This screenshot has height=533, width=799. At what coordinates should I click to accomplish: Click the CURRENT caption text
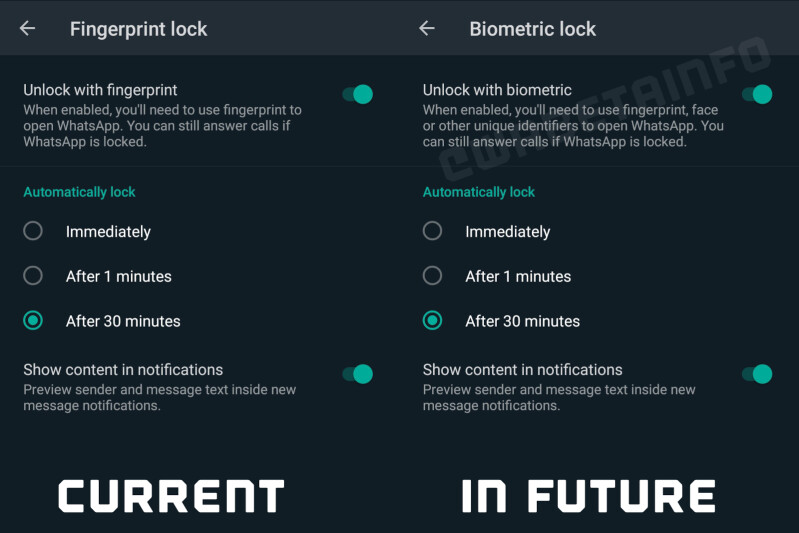[x=171, y=496]
